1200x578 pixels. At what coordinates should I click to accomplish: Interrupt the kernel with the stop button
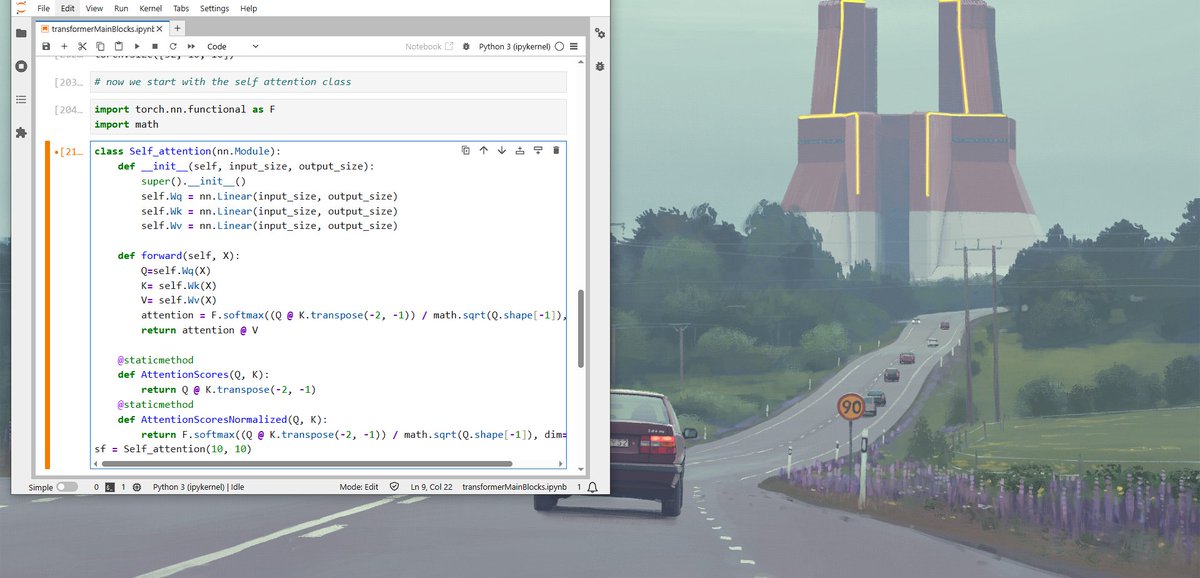click(155, 47)
